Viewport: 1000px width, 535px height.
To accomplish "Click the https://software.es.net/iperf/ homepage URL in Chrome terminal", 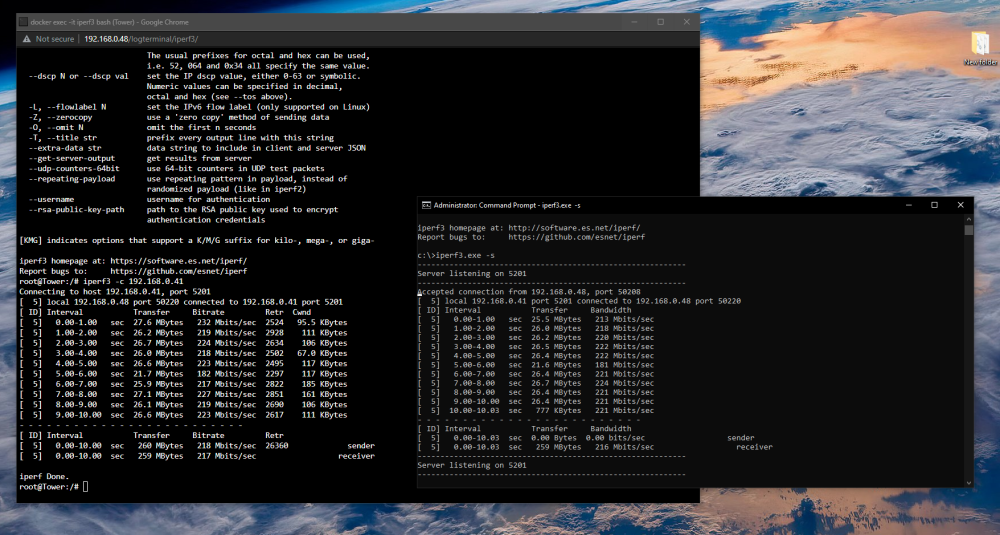I will tap(179, 261).
